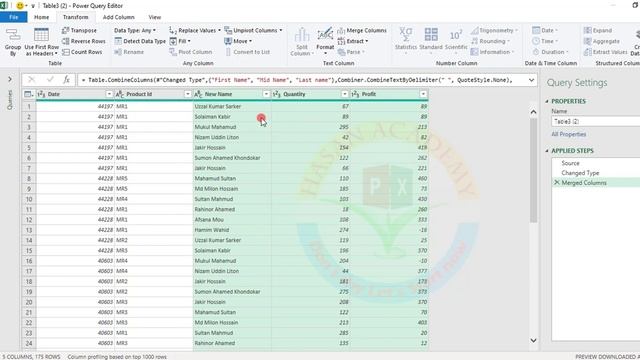Open the Profit column filter dropdown
Viewport: 640px width, 360px height.
(423, 94)
